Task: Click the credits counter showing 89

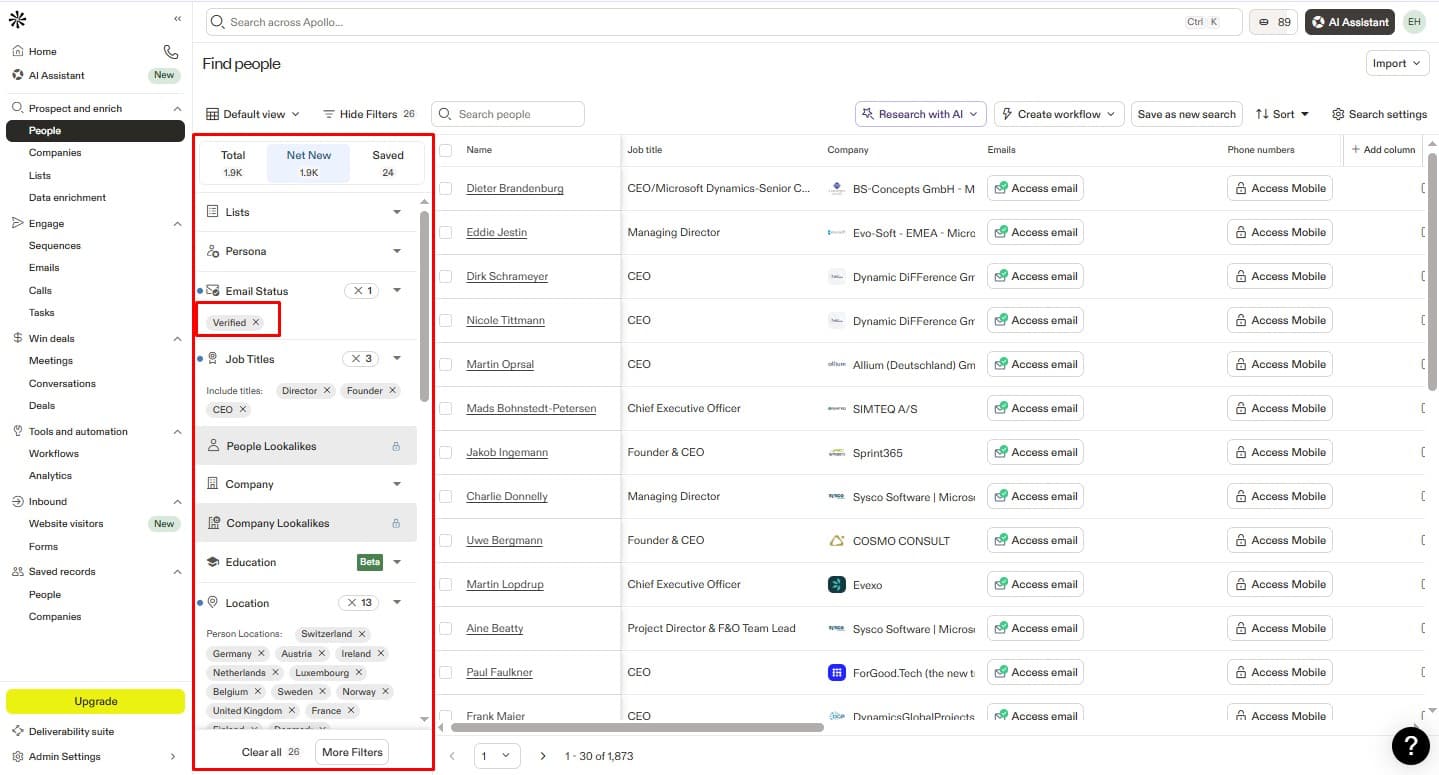Action: click(x=1273, y=22)
